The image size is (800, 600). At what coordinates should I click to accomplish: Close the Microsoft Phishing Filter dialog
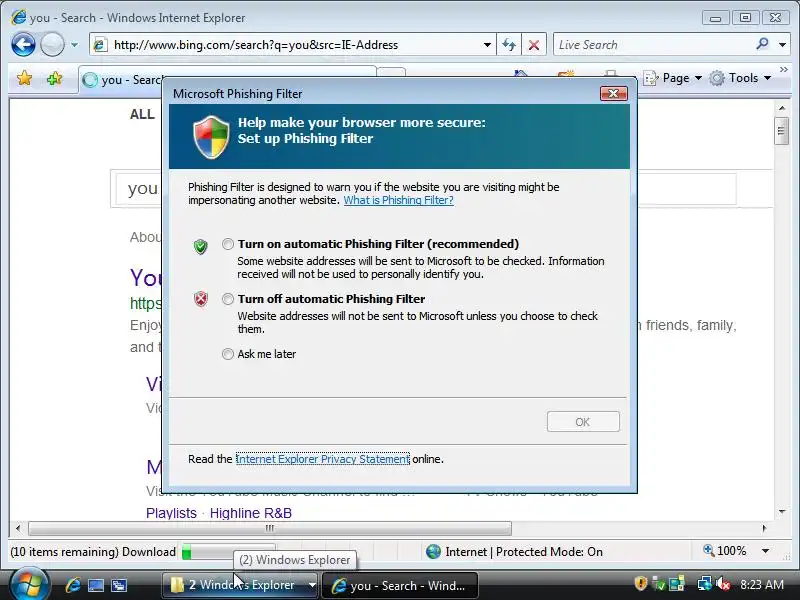coord(613,93)
